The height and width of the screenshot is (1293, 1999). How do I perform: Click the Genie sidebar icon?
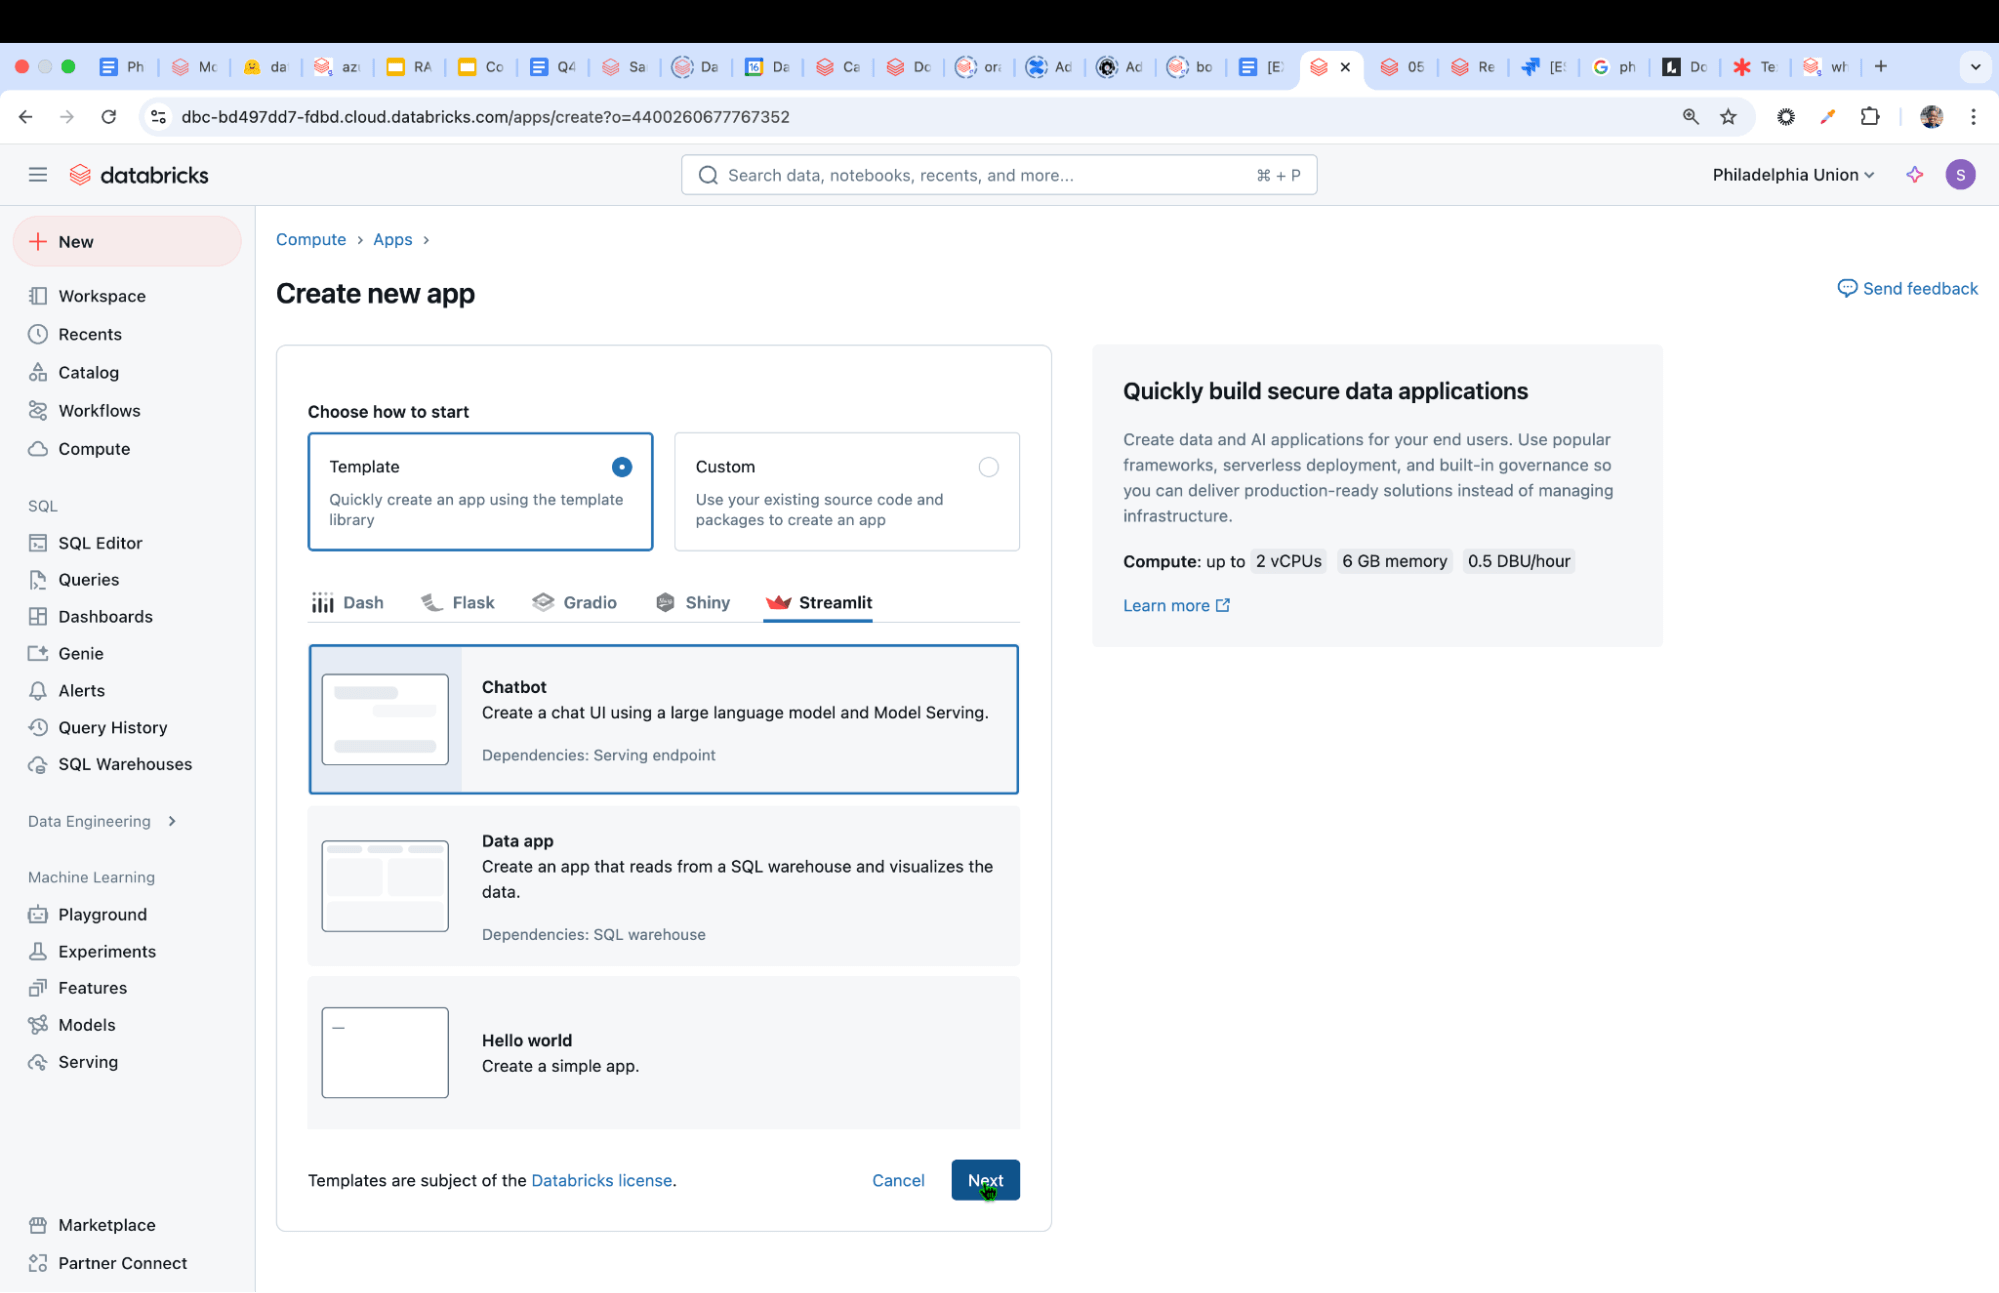pos(38,653)
